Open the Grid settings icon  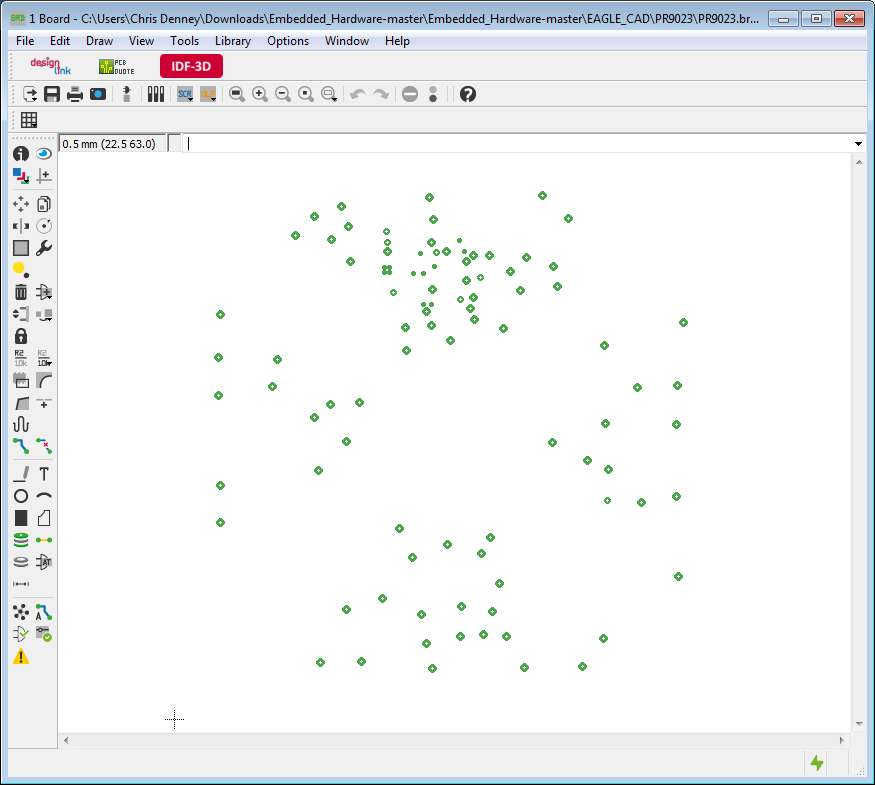[29, 120]
